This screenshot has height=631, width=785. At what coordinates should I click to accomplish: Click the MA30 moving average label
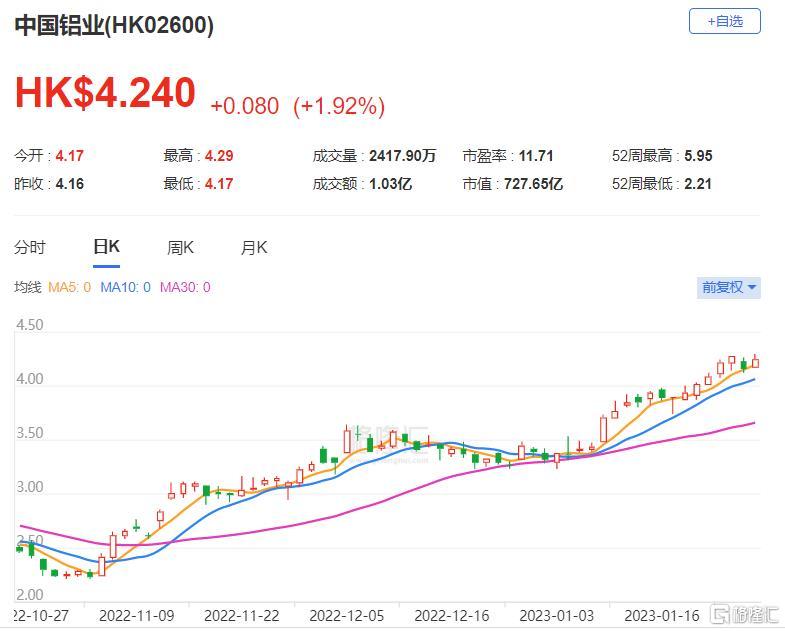pos(185,287)
